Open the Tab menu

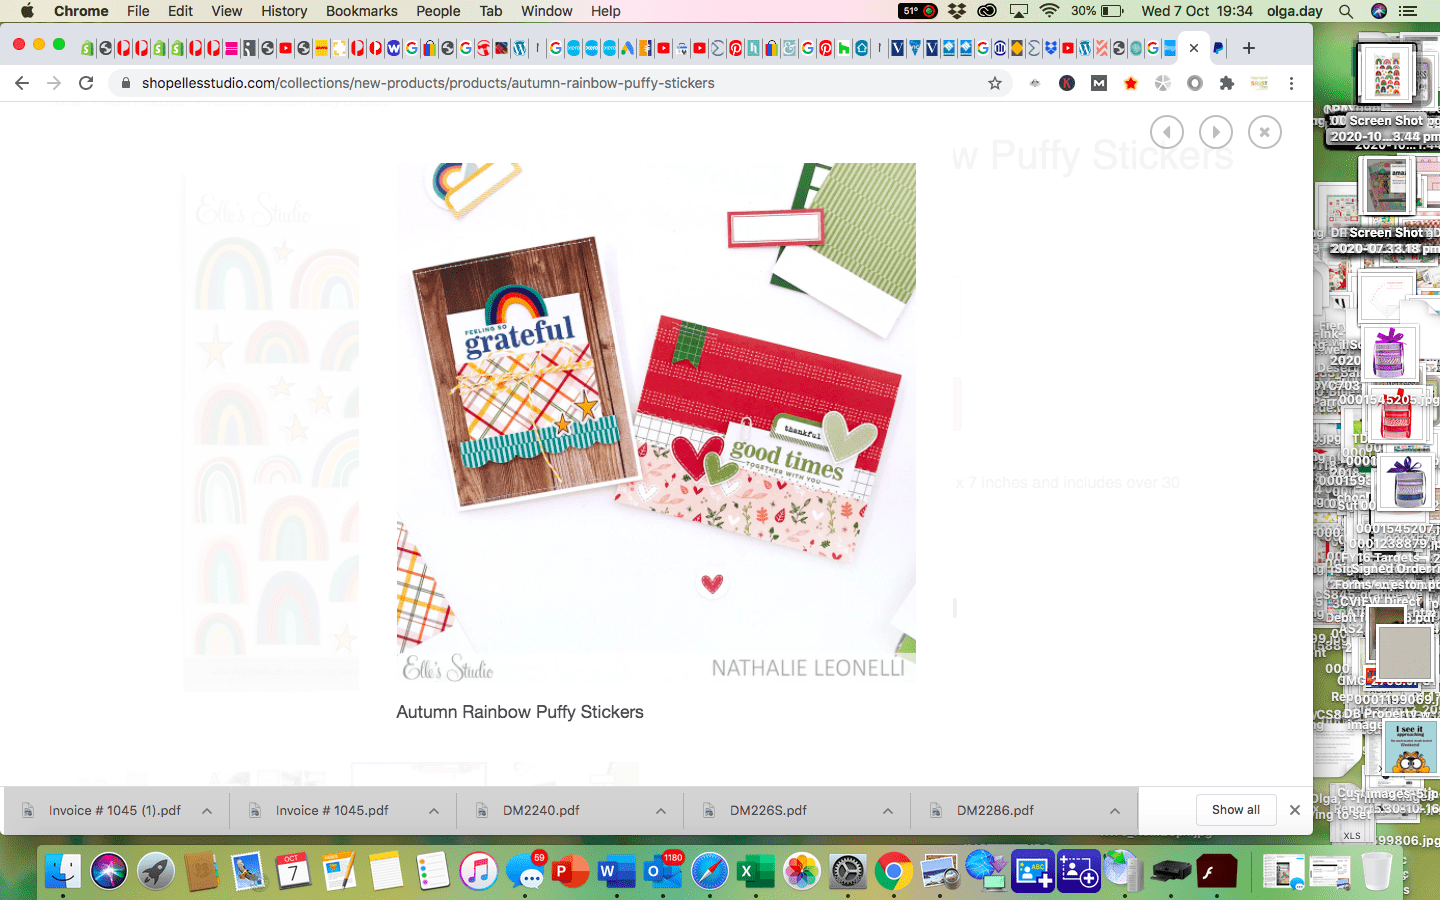click(x=491, y=11)
